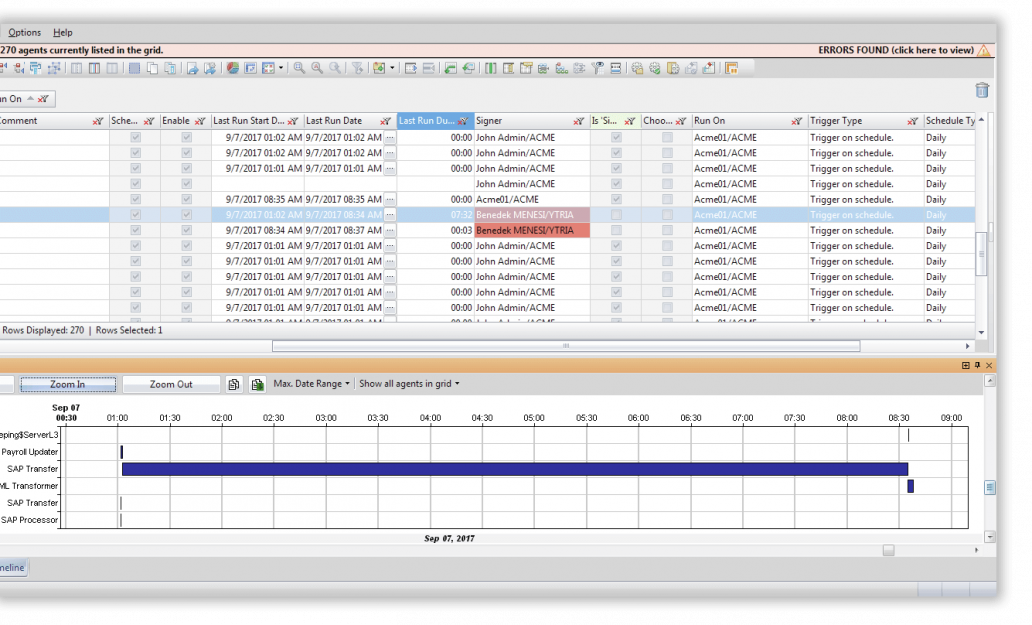Open the Help menu
The image size is (1032, 625).
coord(63,32)
